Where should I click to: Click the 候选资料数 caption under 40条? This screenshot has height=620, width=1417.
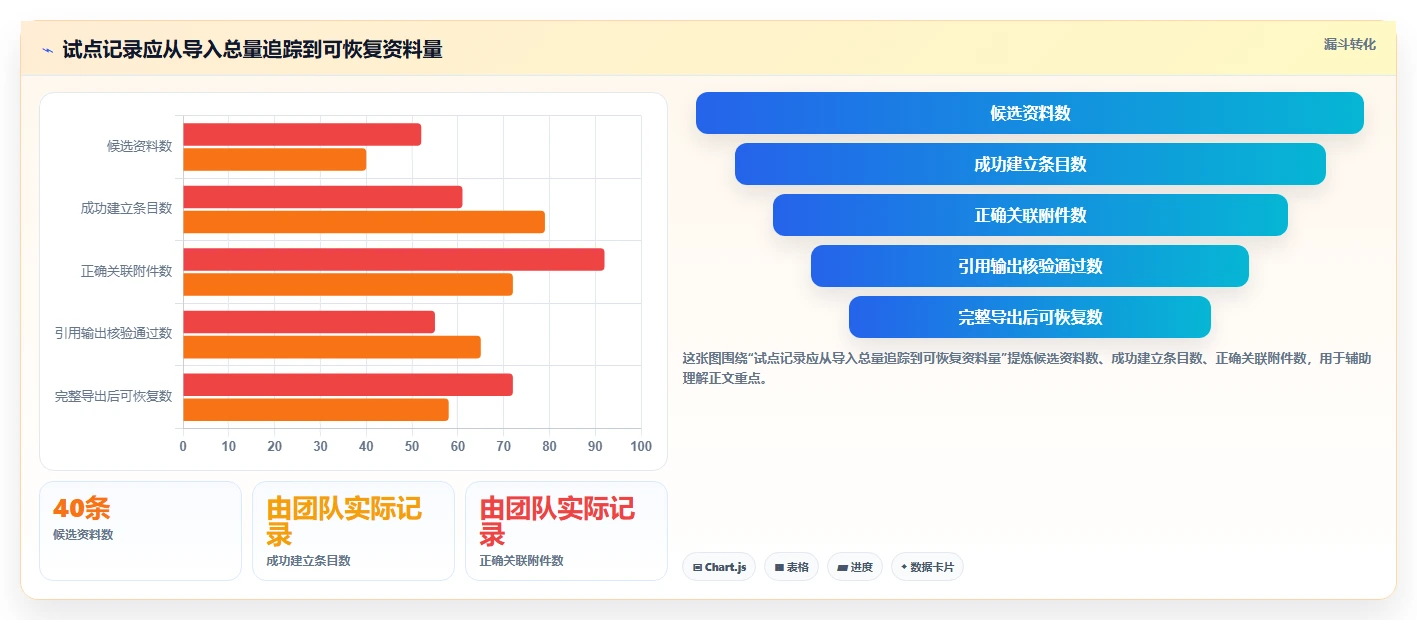tap(83, 535)
